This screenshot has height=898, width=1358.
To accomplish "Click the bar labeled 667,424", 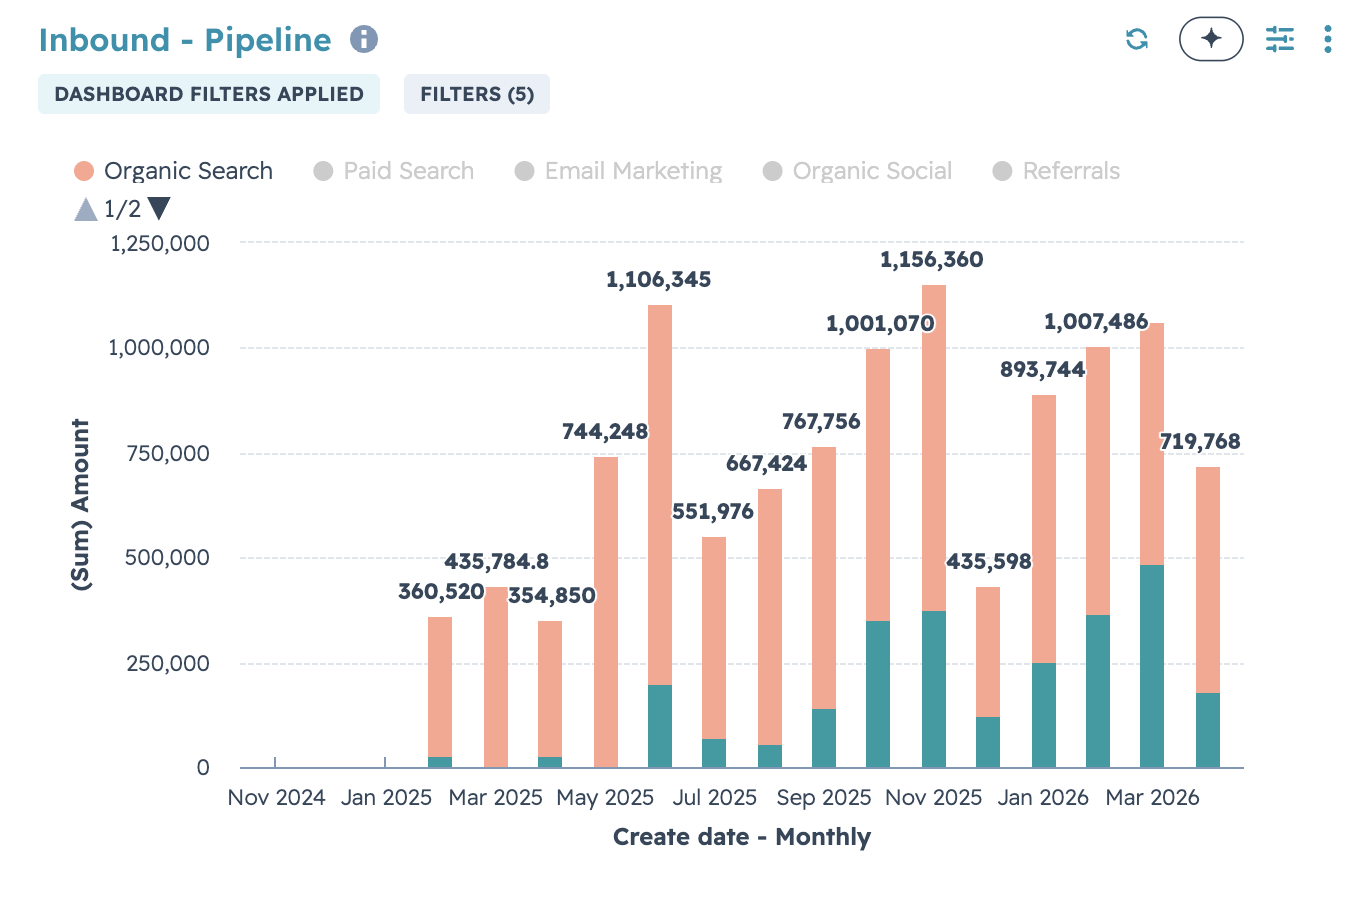I will [770, 628].
